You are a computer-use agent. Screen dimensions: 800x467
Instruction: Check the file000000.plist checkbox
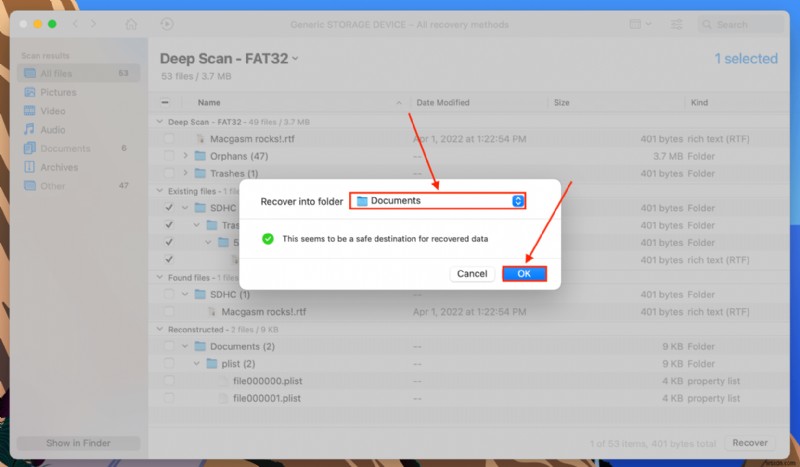(169, 381)
